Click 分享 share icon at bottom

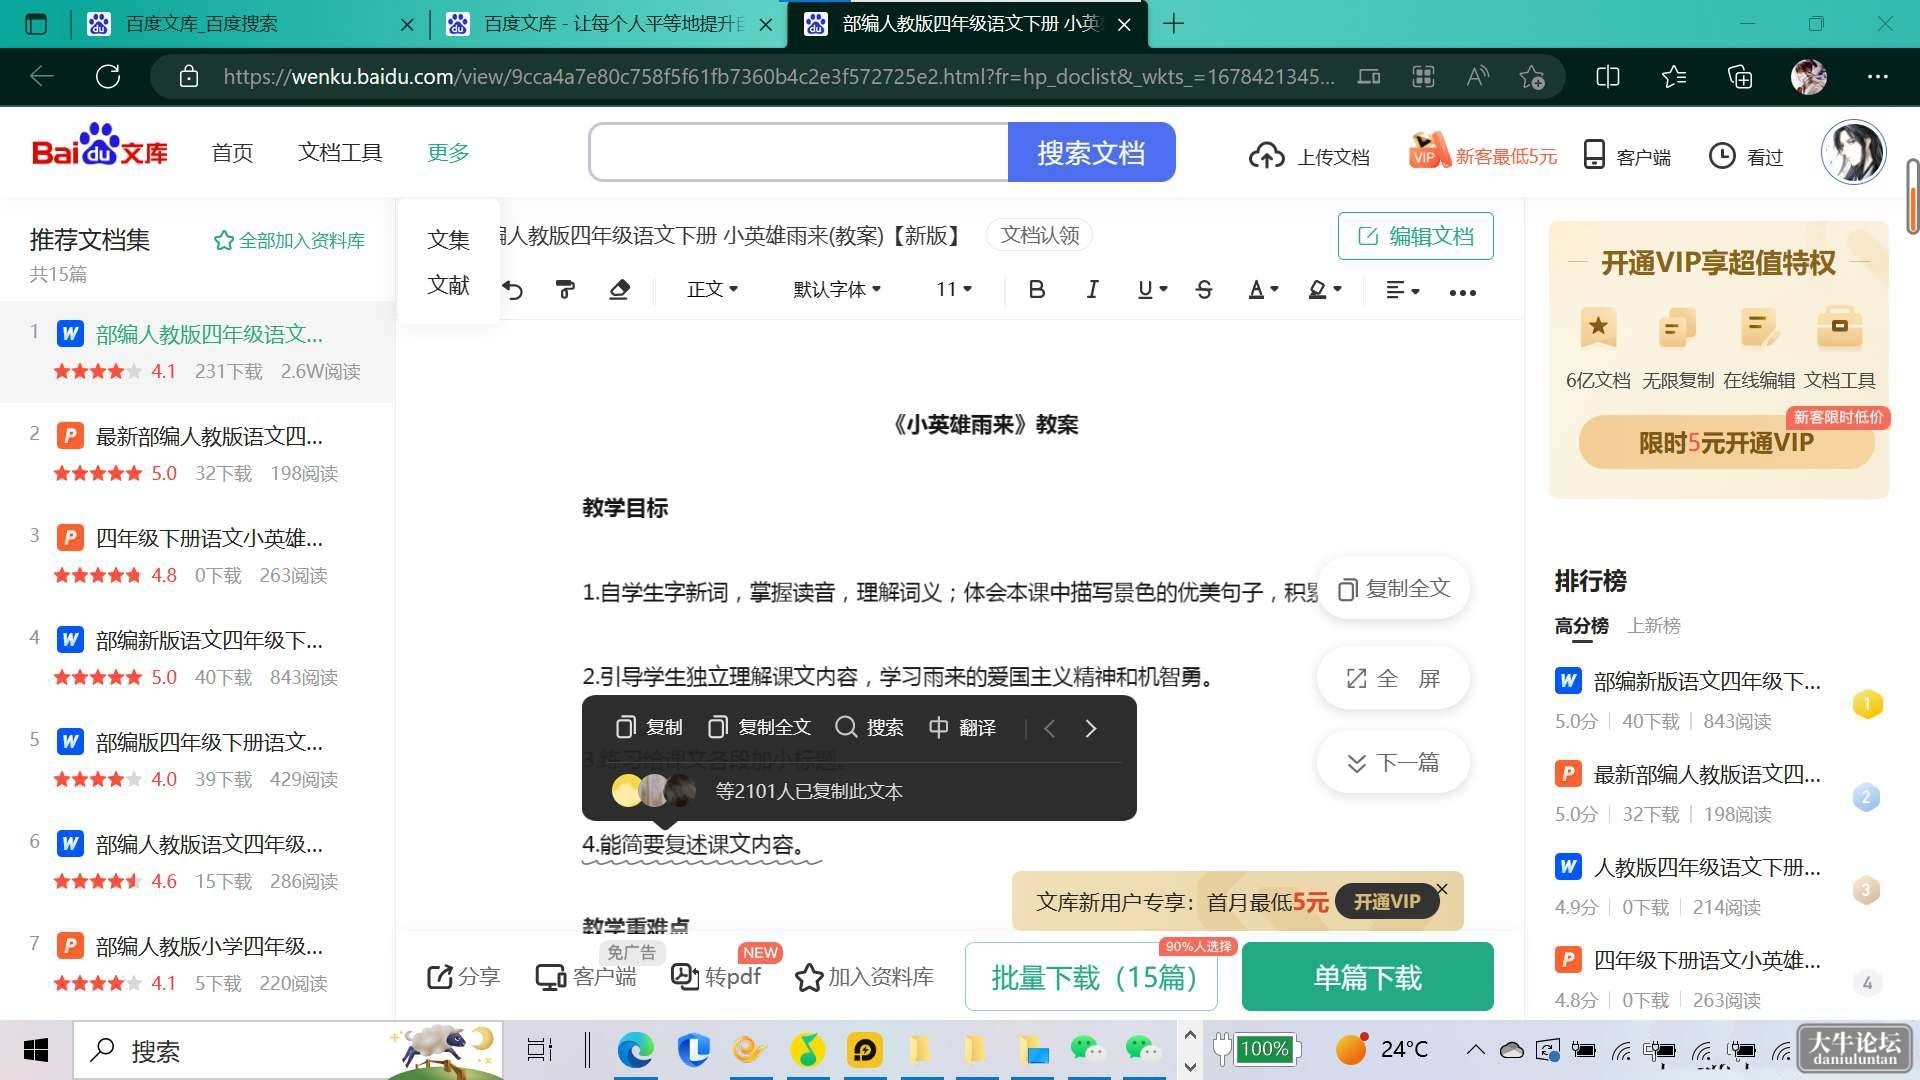440,977
